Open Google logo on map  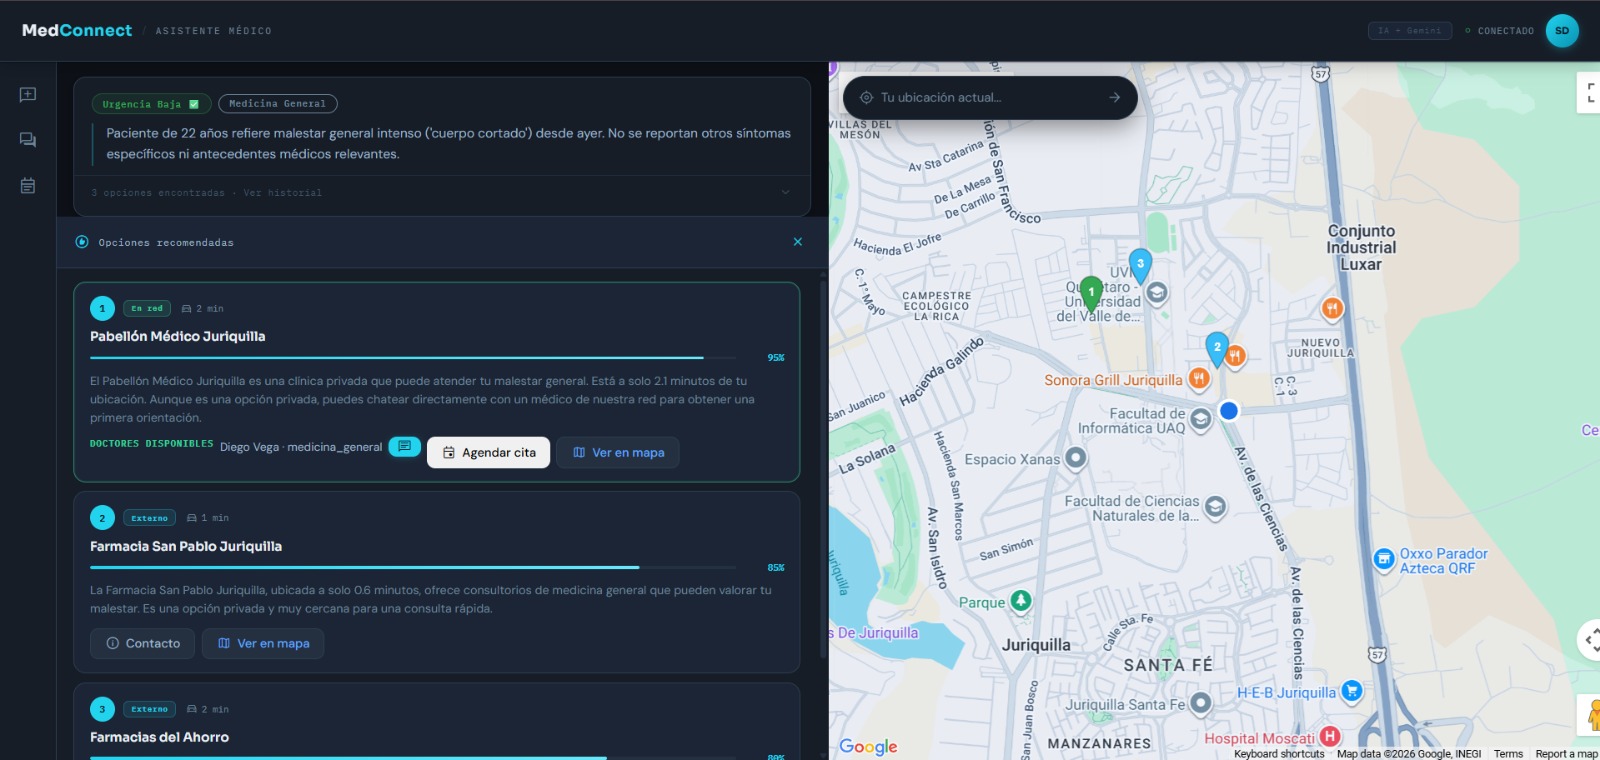click(868, 747)
